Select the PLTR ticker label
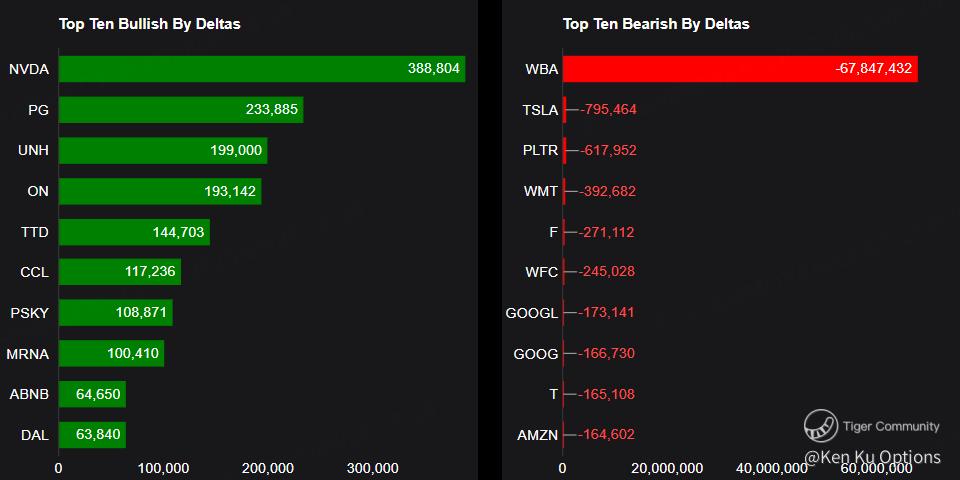 click(x=541, y=150)
